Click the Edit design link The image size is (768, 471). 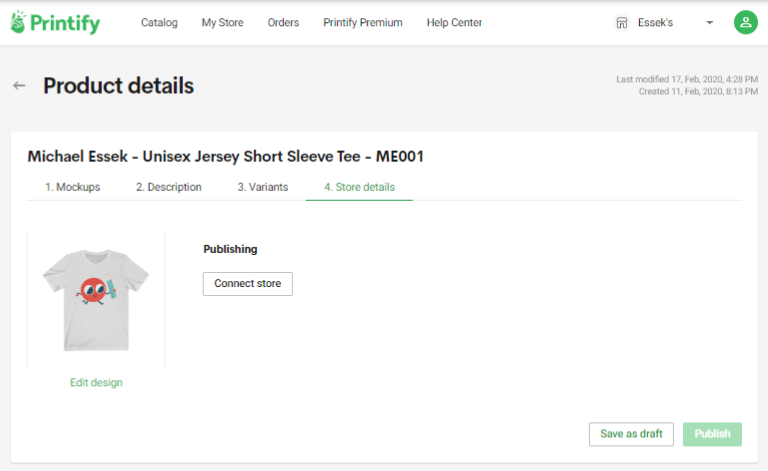pyautogui.click(x=96, y=382)
